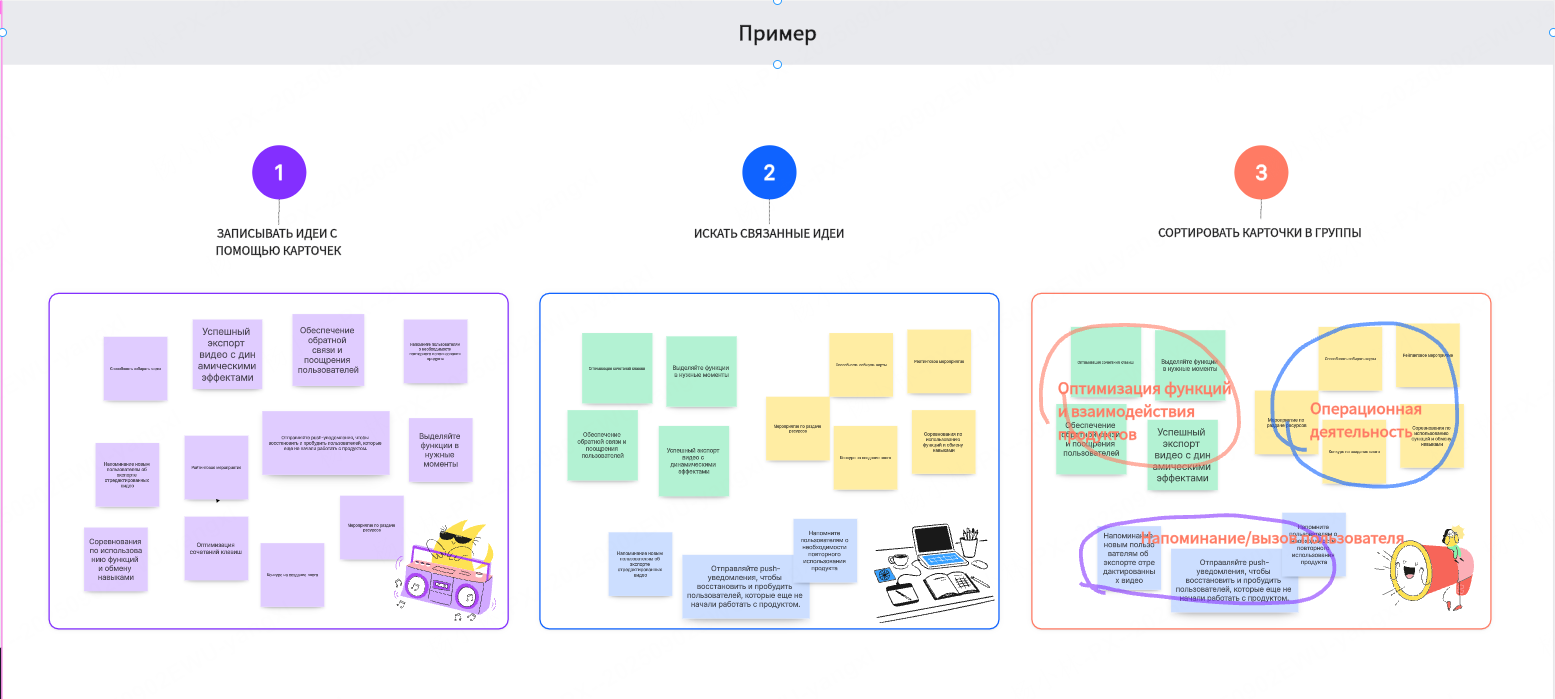
Task: Select yellow note "Соревнования по использованию функций" in blue frame
Action: [941, 444]
